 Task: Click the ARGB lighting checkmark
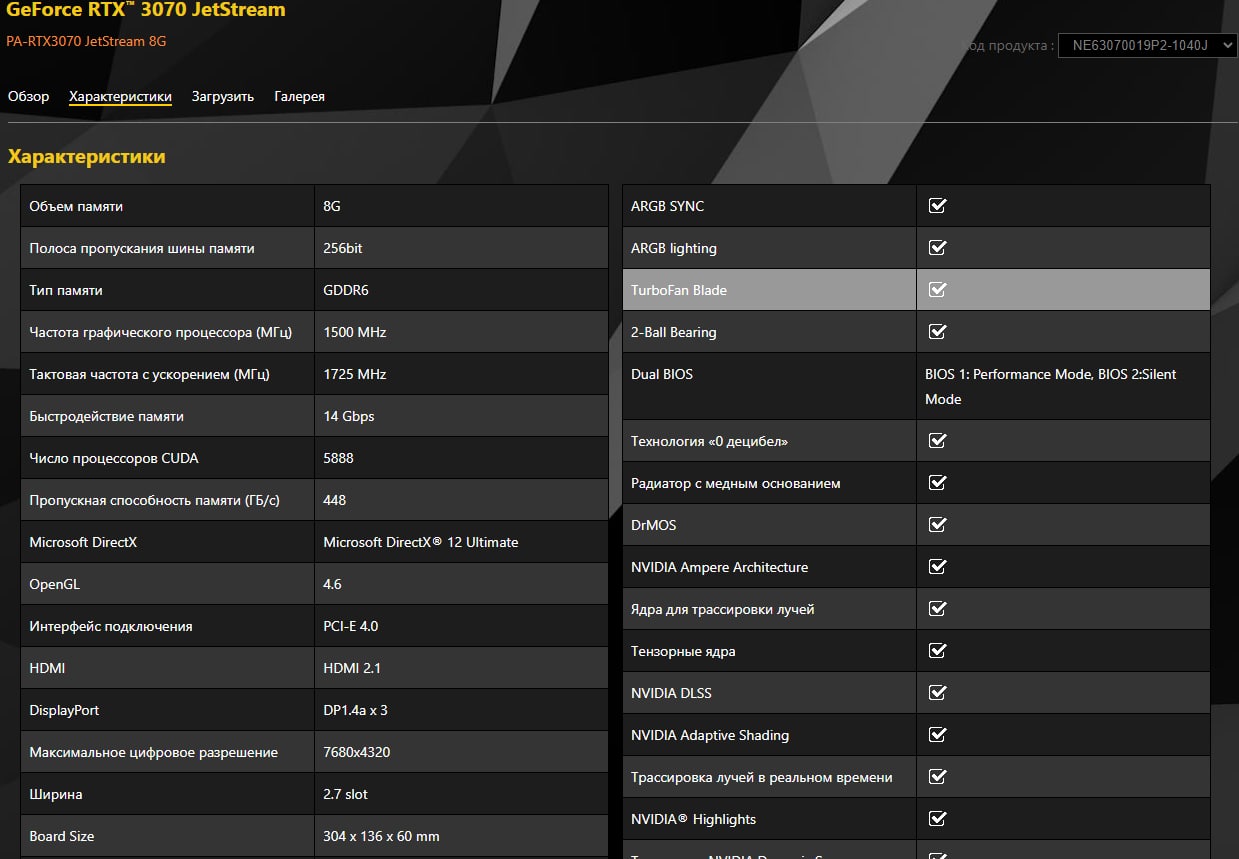pos(937,248)
